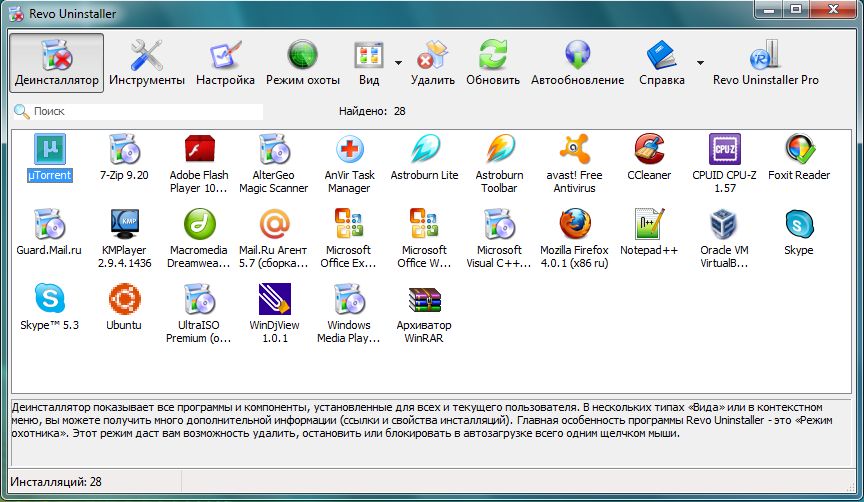Select avast! Free Antivirus icon

pyautogui.click(x=574, y=149)
